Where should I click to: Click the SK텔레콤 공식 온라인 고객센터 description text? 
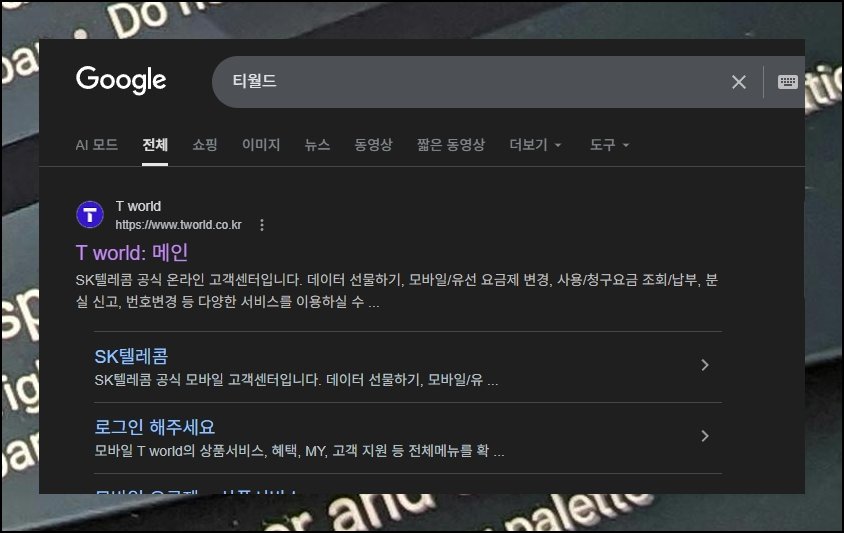click(x=397, y=291)
